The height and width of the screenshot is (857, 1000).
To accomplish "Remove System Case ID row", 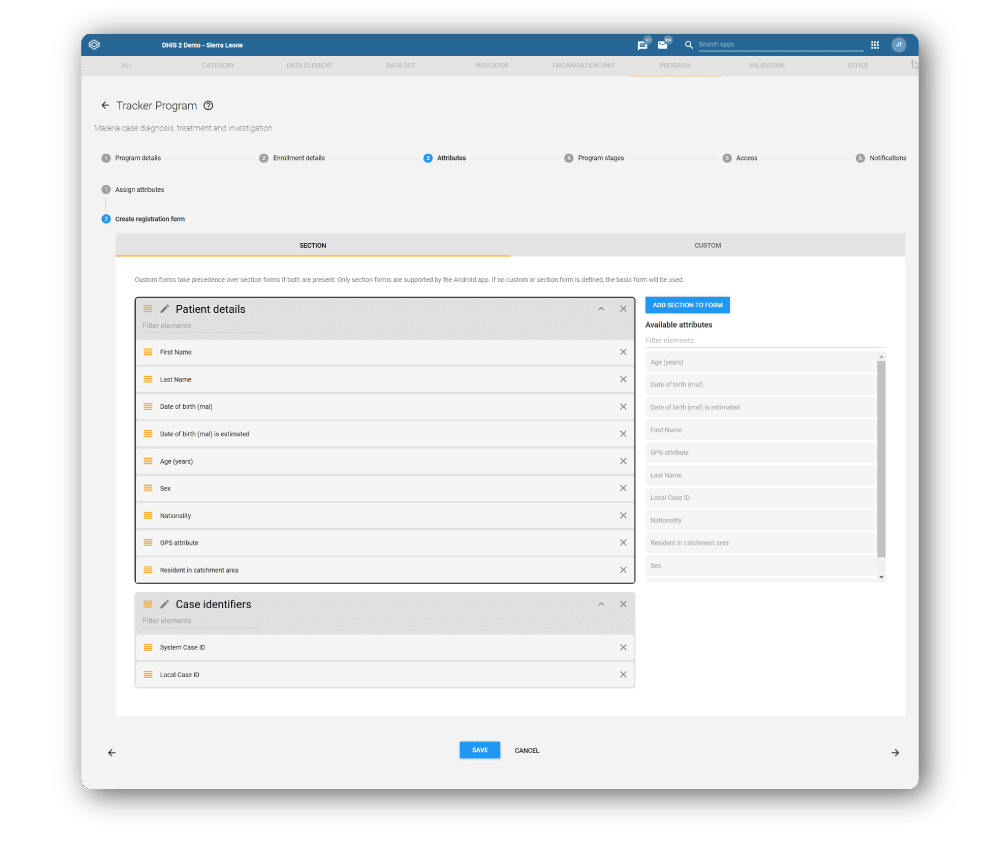I will click(623, 647).
